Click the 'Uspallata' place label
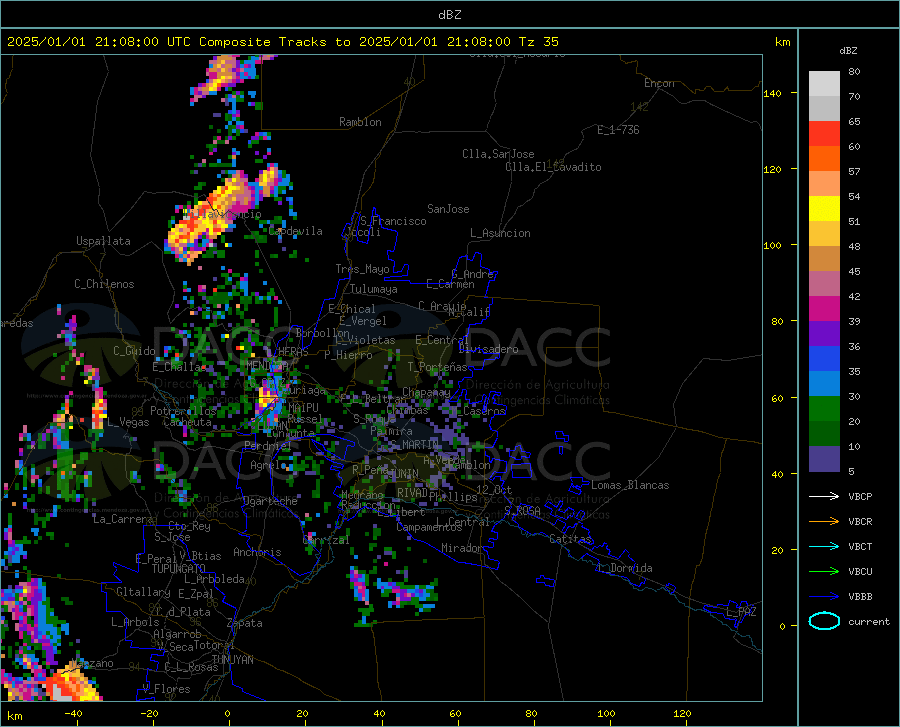This screenshot has width=900, height=727. tap(103, 241)
